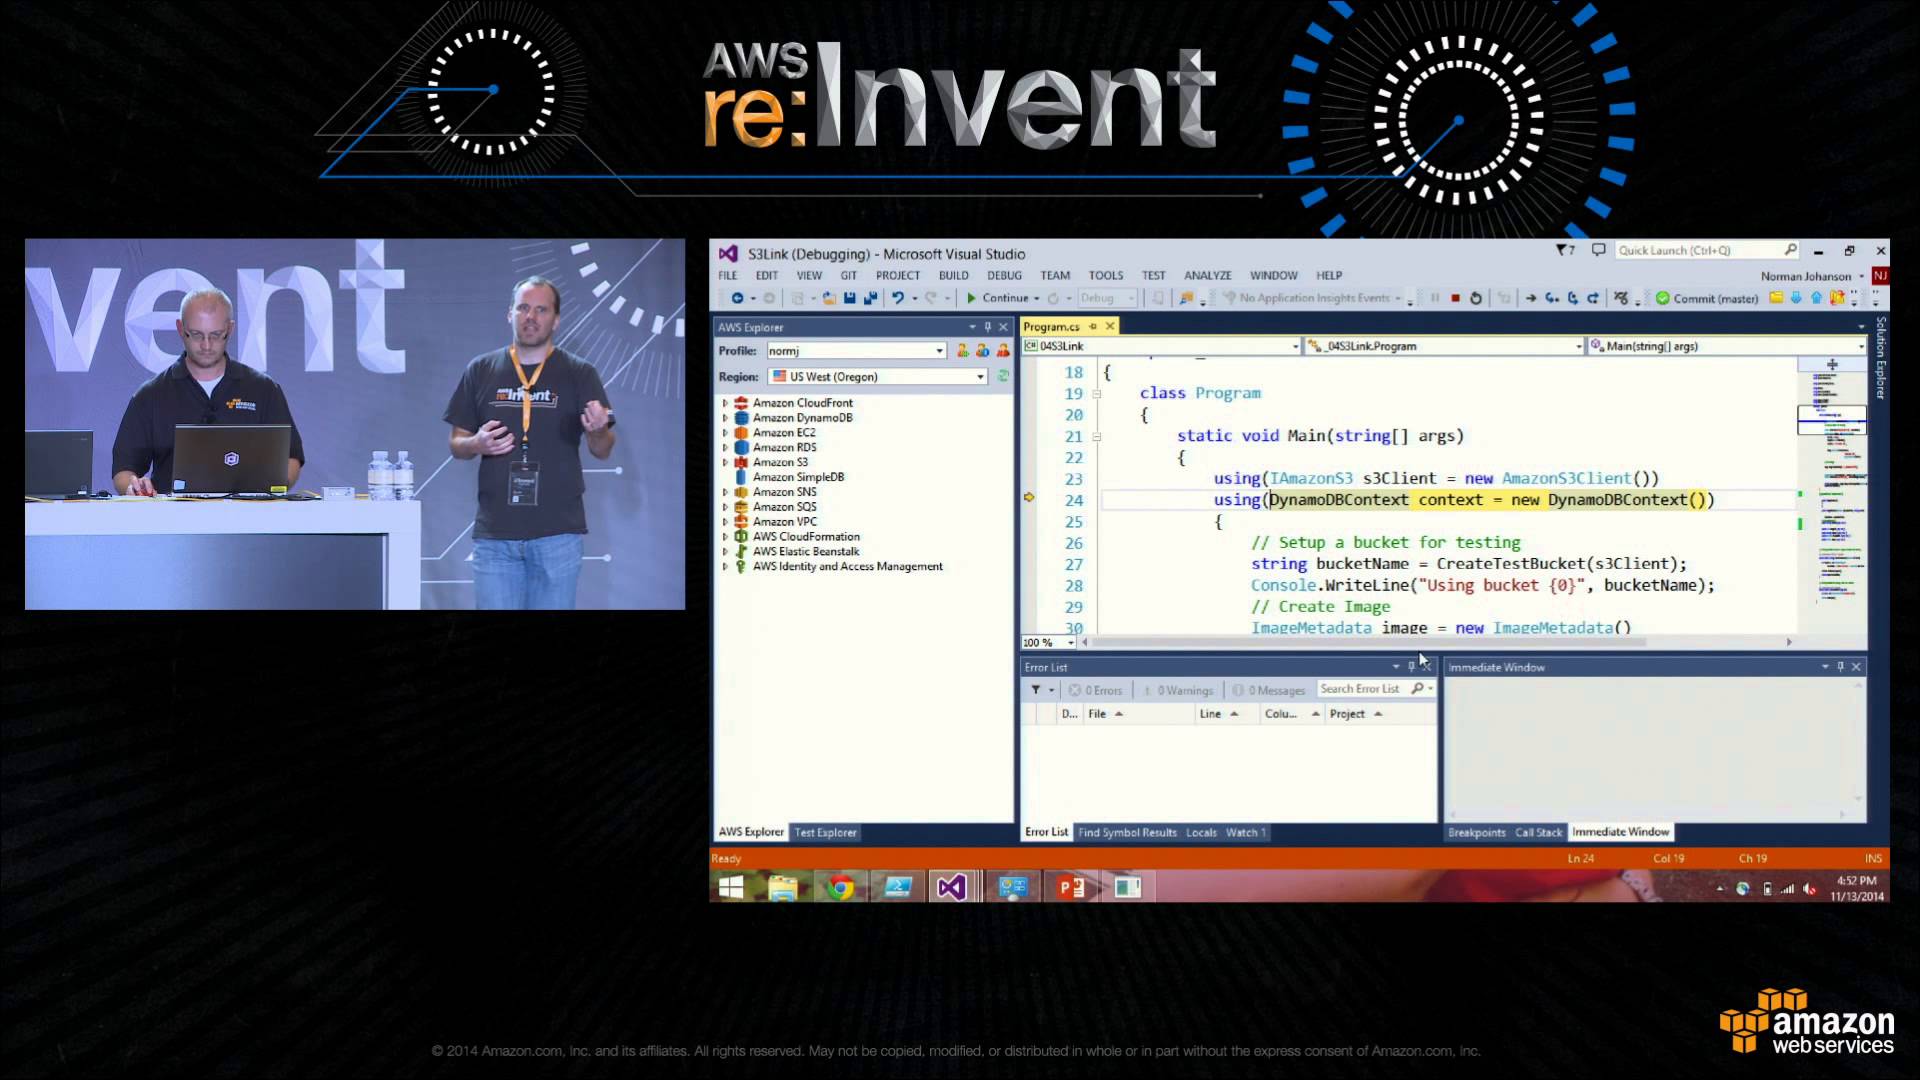1920x1080 pixels.
Task: Click the Search Error List field
Action: coord(1375,689)
